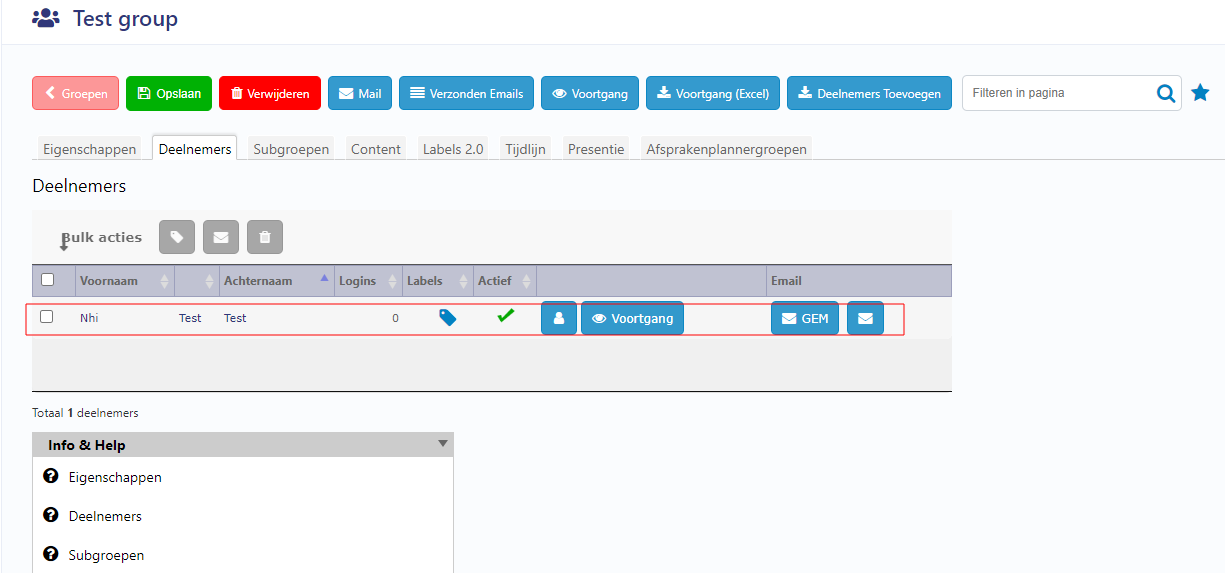This screenshot has height=573, width=1225.
Task: Click the bulk email envelope icon
Action: click(221, 237)
